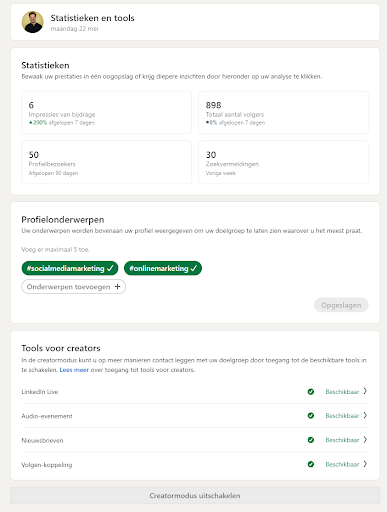This screenshot has width=387, height=512.
Task: Click the green check icon for Volgen-koppeling
Action: click(311, 464)
